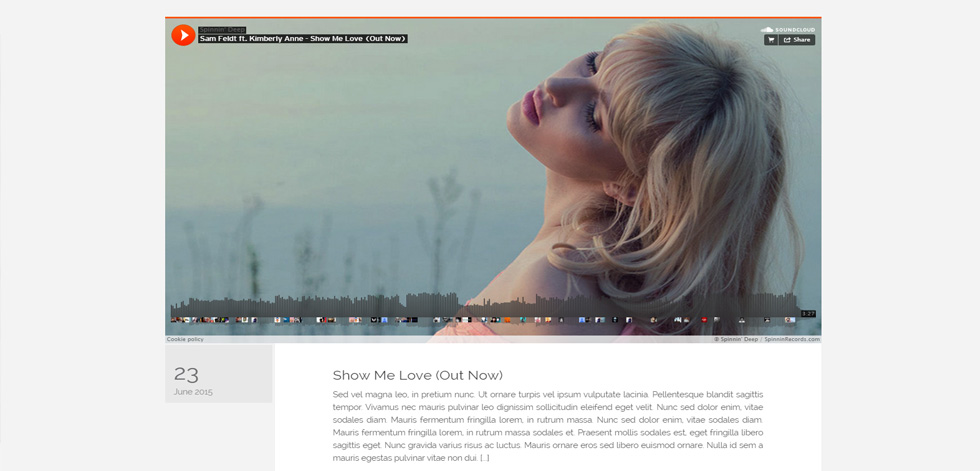Open the Sam Feldt track title link
Viewport: 980px width, 471px height.
click(303, 39)
